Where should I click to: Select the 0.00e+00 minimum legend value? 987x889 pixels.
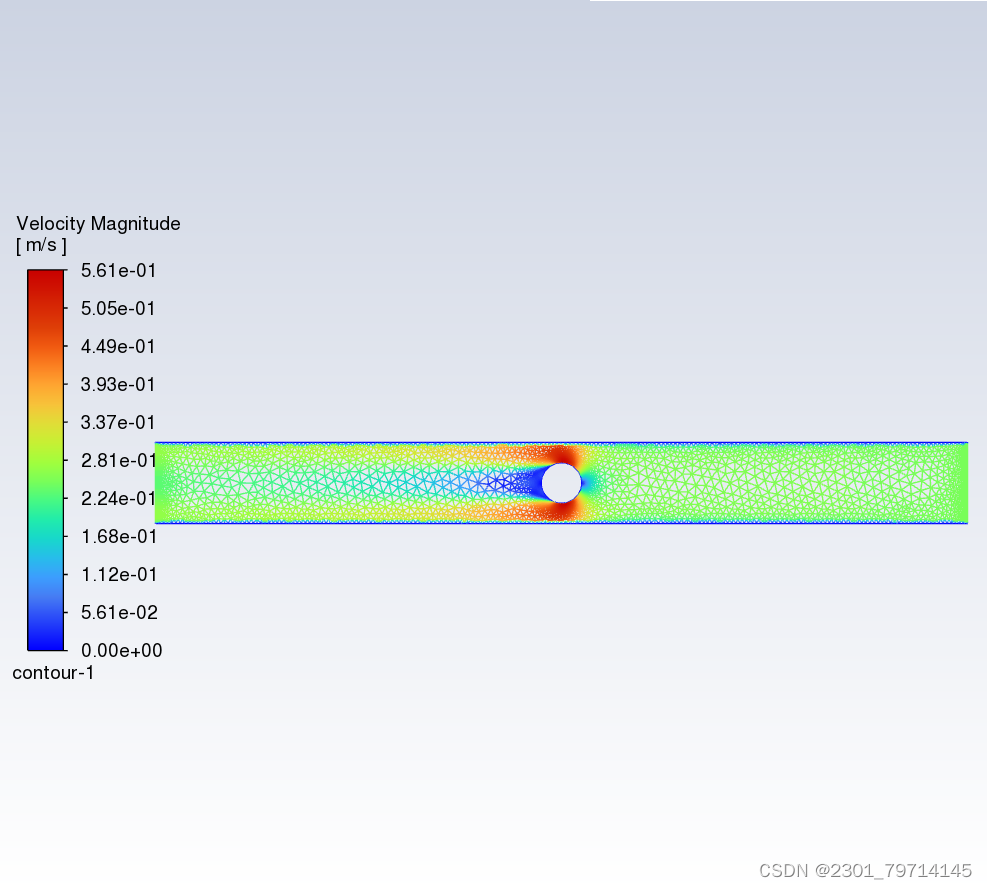tap(122, 650)
